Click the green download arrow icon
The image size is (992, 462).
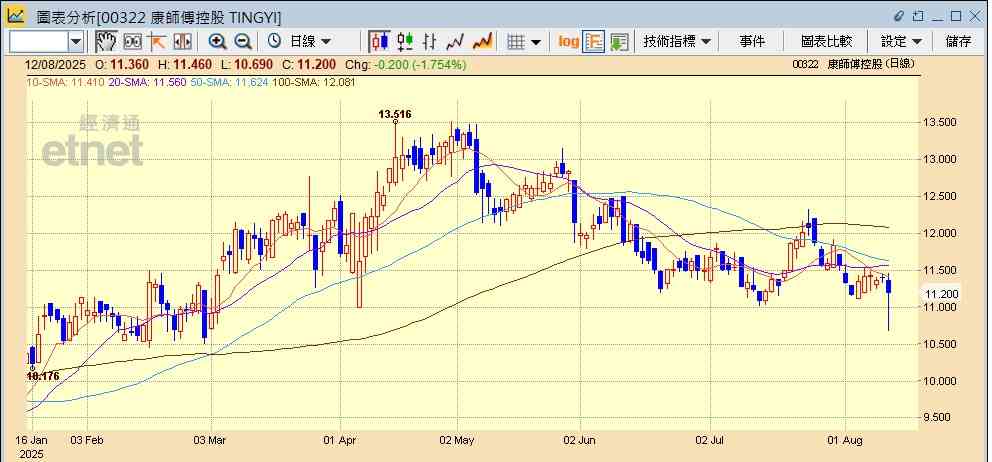click(x=619, y=42)
